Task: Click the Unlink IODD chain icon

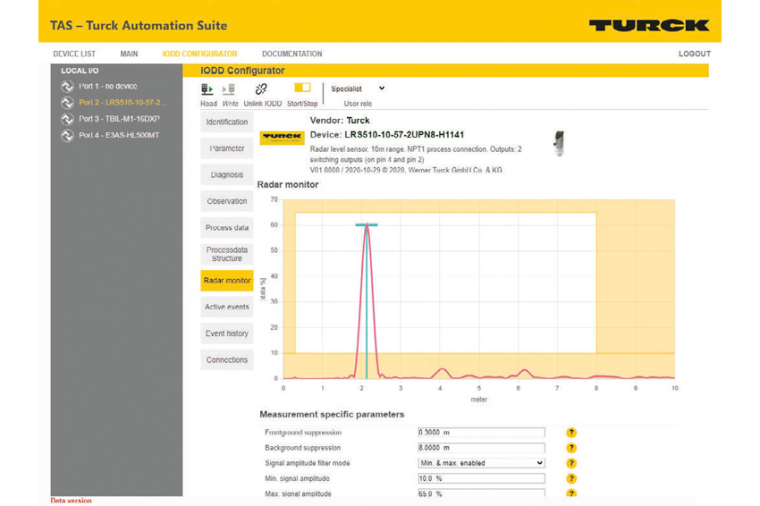Action: [x=261, y=89]
